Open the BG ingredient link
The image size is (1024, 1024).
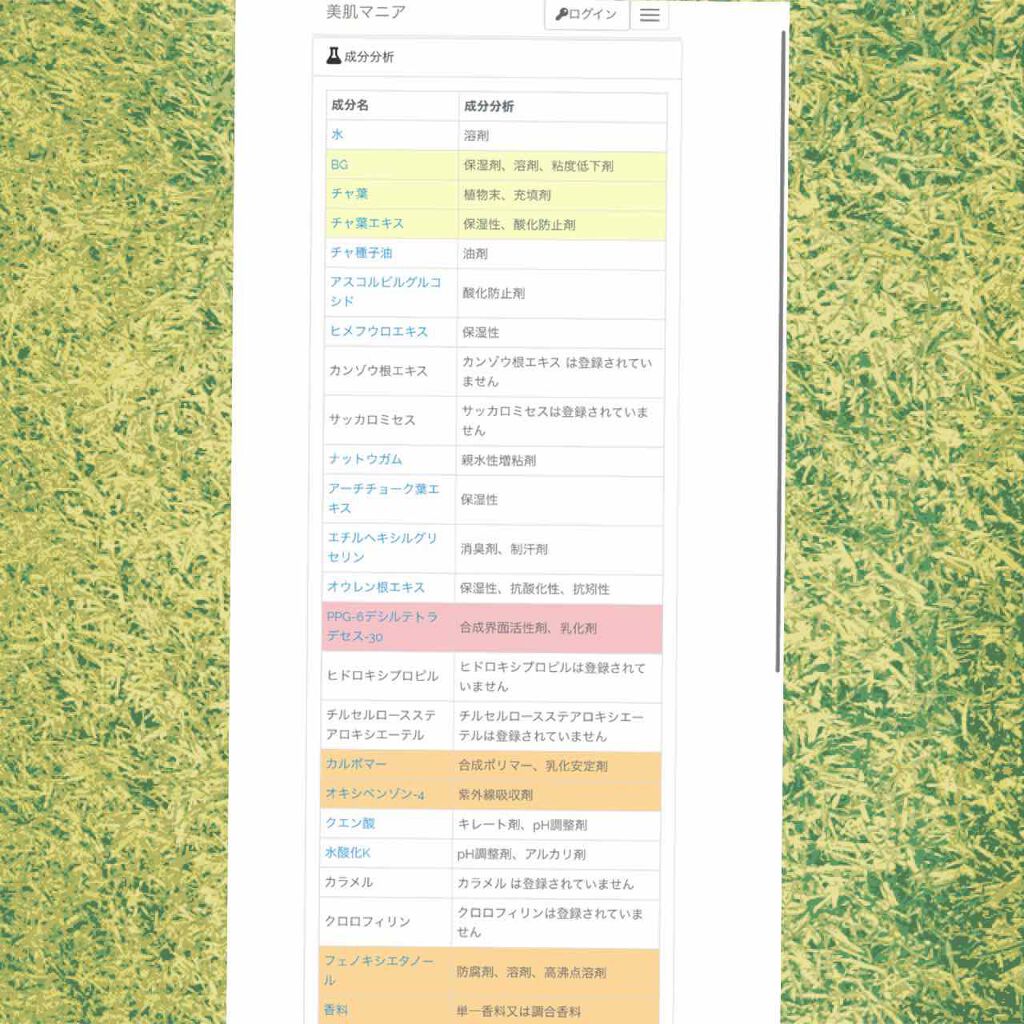pos(339,164)
